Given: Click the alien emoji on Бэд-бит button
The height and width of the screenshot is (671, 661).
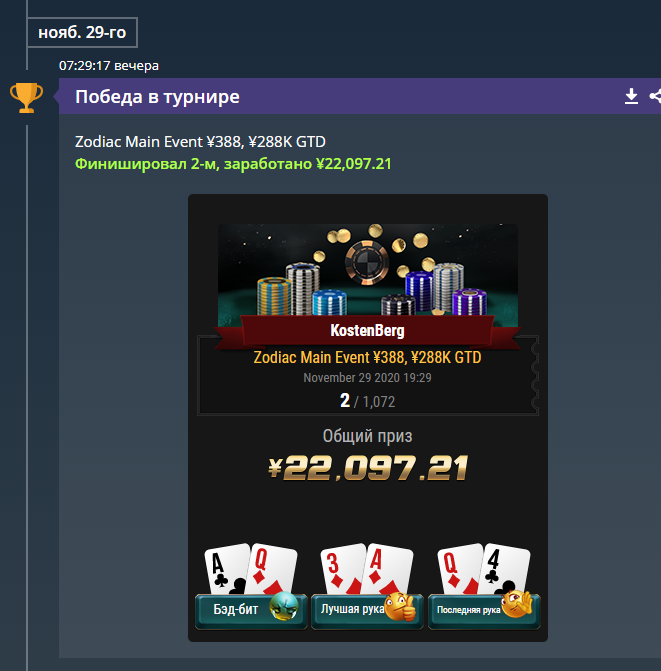Looking at the screenshot, I should [284, 606].
